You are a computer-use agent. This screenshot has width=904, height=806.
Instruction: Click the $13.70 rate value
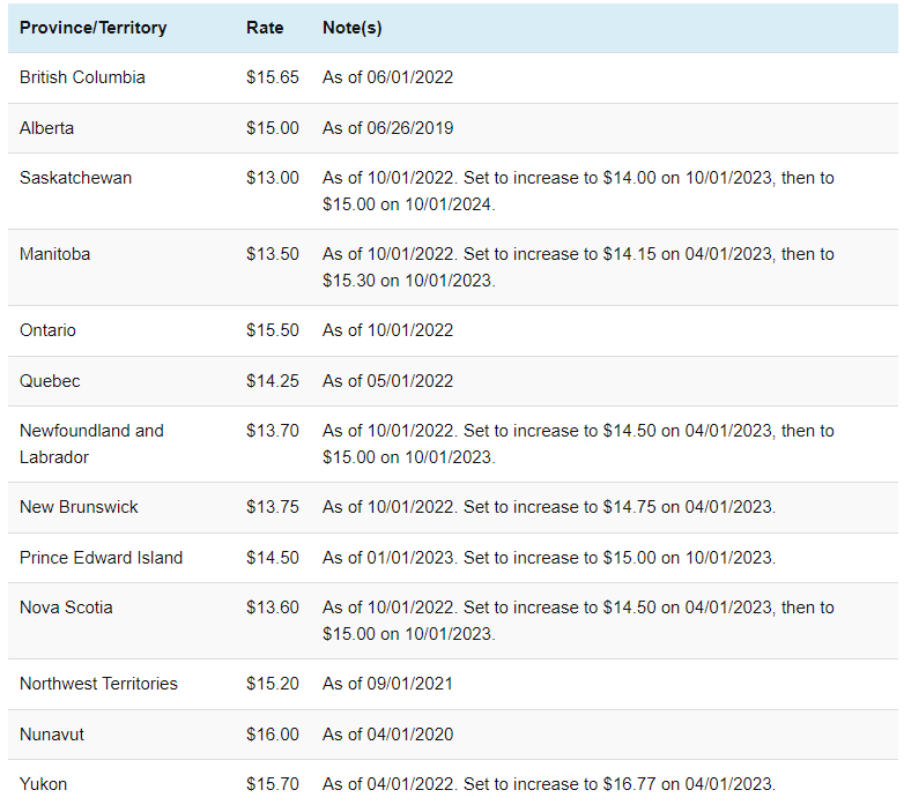[273, 430]
